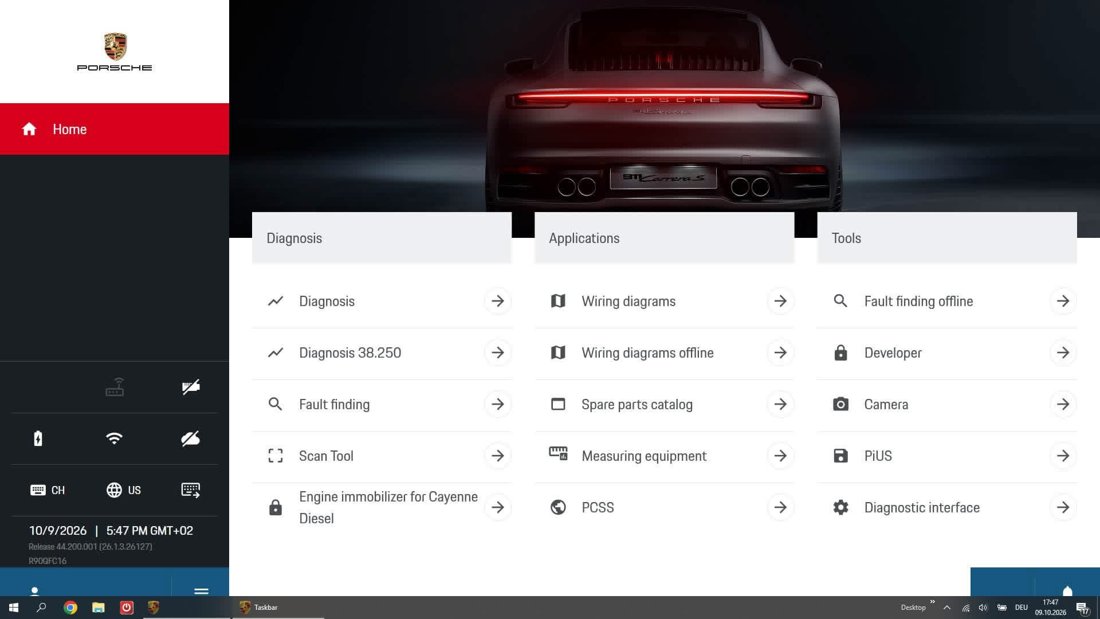
Task: Select the Measuring equipment icon
Action: coord(558,453)
